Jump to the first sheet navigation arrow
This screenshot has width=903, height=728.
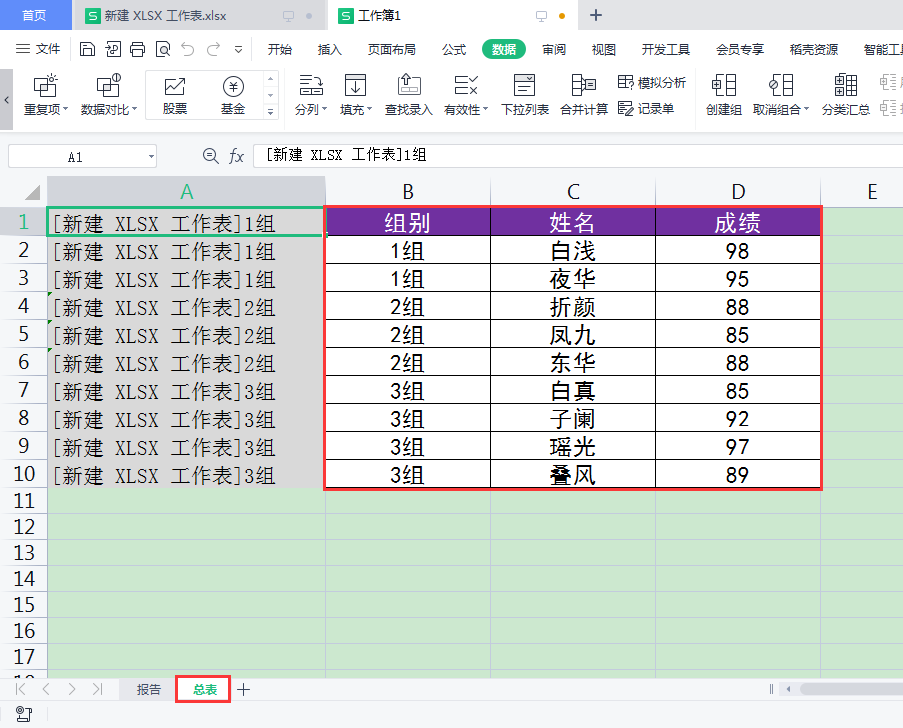tap(20, 689)
